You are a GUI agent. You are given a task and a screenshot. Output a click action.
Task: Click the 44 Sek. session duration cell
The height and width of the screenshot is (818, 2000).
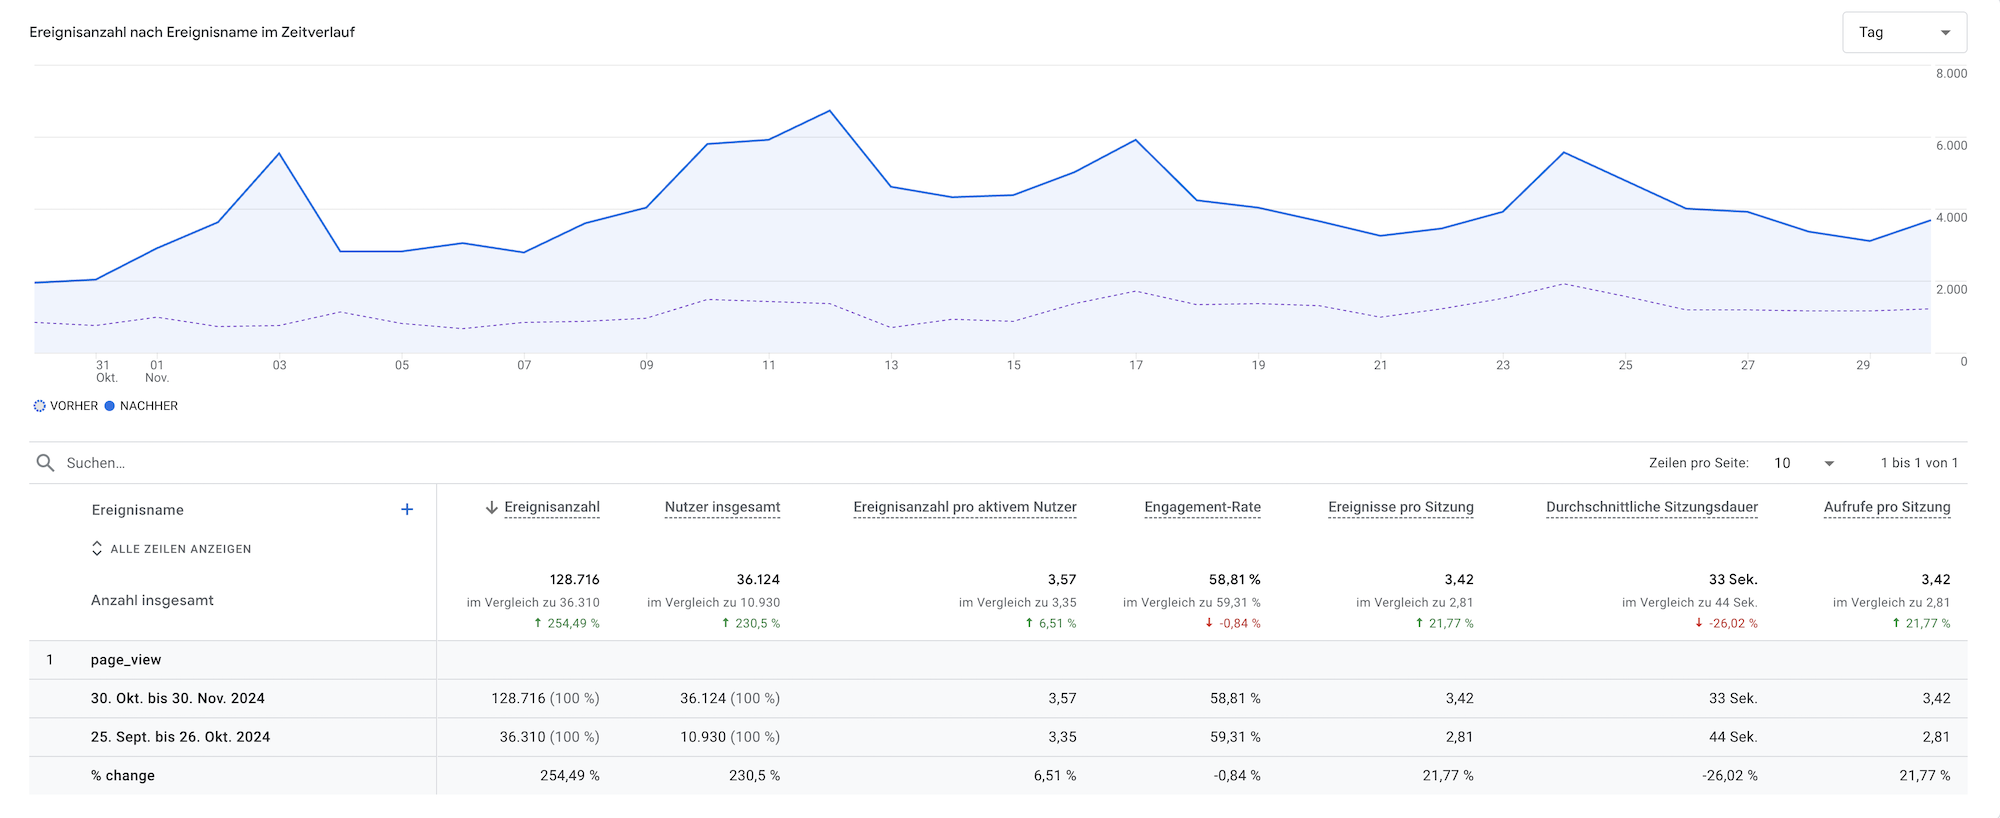[1733, 737]
